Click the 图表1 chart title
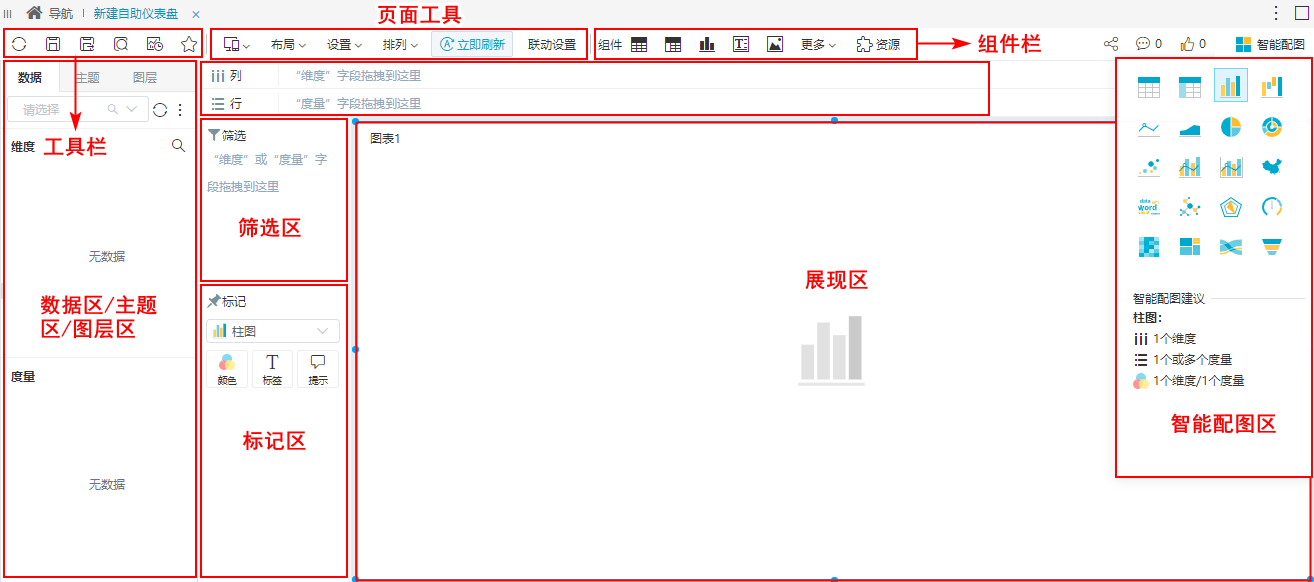The height and width of the screenshot is (582, 1314). pyautogui.click(x=385, y=138)
